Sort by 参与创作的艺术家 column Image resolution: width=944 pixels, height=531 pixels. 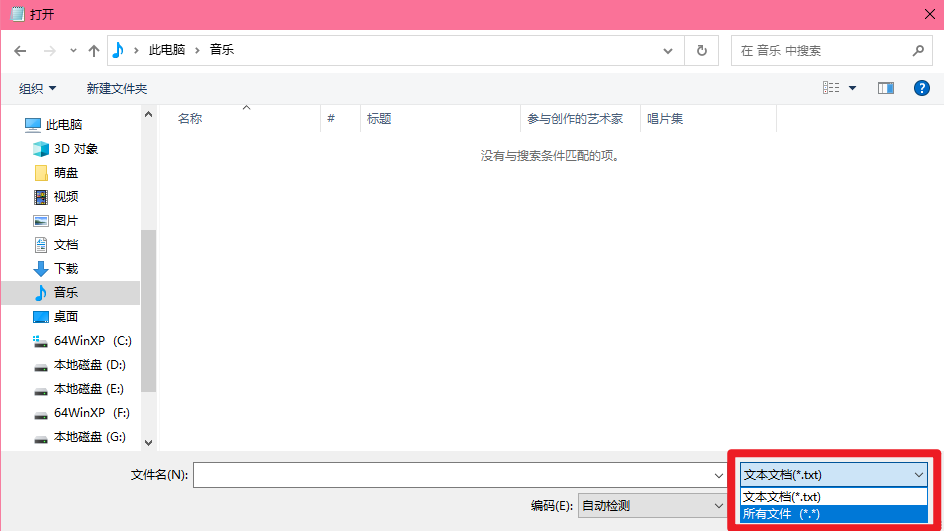[x=580, y=119]
